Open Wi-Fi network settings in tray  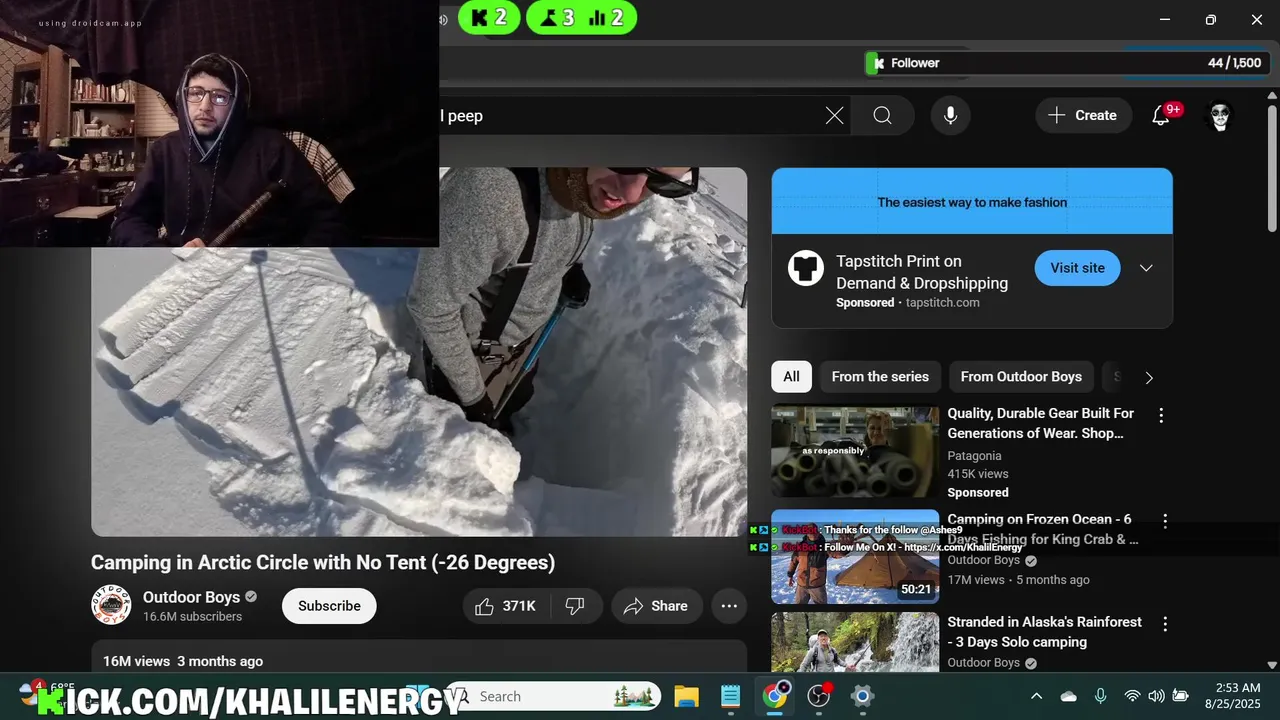pyautogui.click(x=1132, y=696)
